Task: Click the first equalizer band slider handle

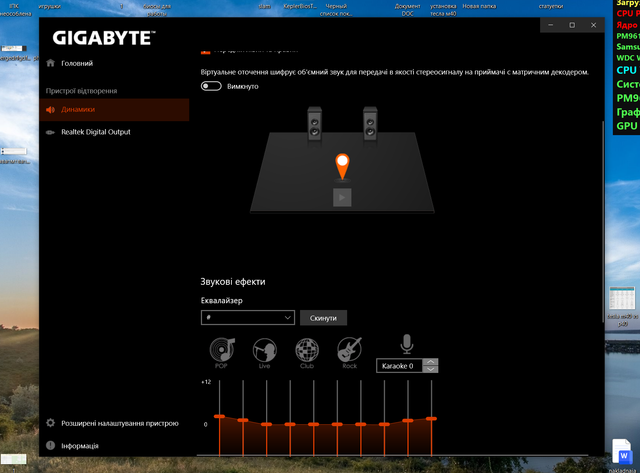Action: 219,416
